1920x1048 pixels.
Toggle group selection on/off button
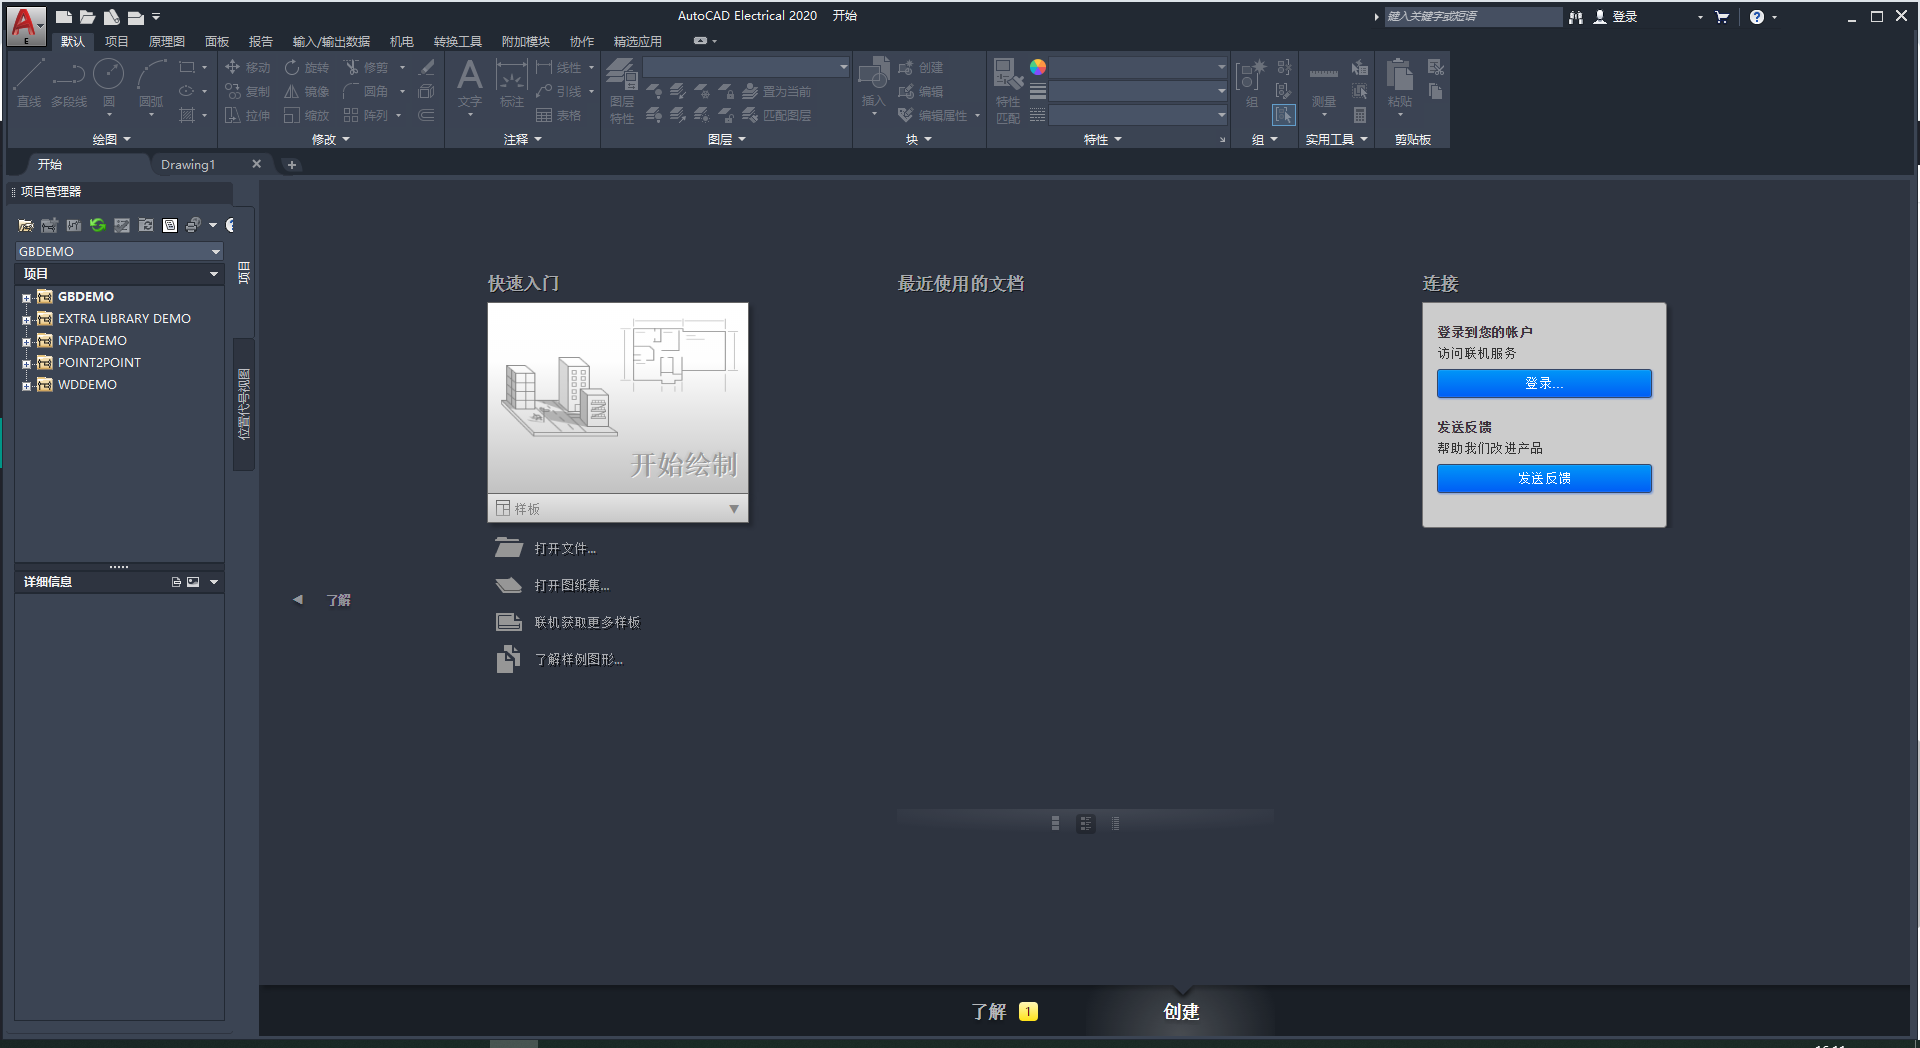coord(1284,115)
